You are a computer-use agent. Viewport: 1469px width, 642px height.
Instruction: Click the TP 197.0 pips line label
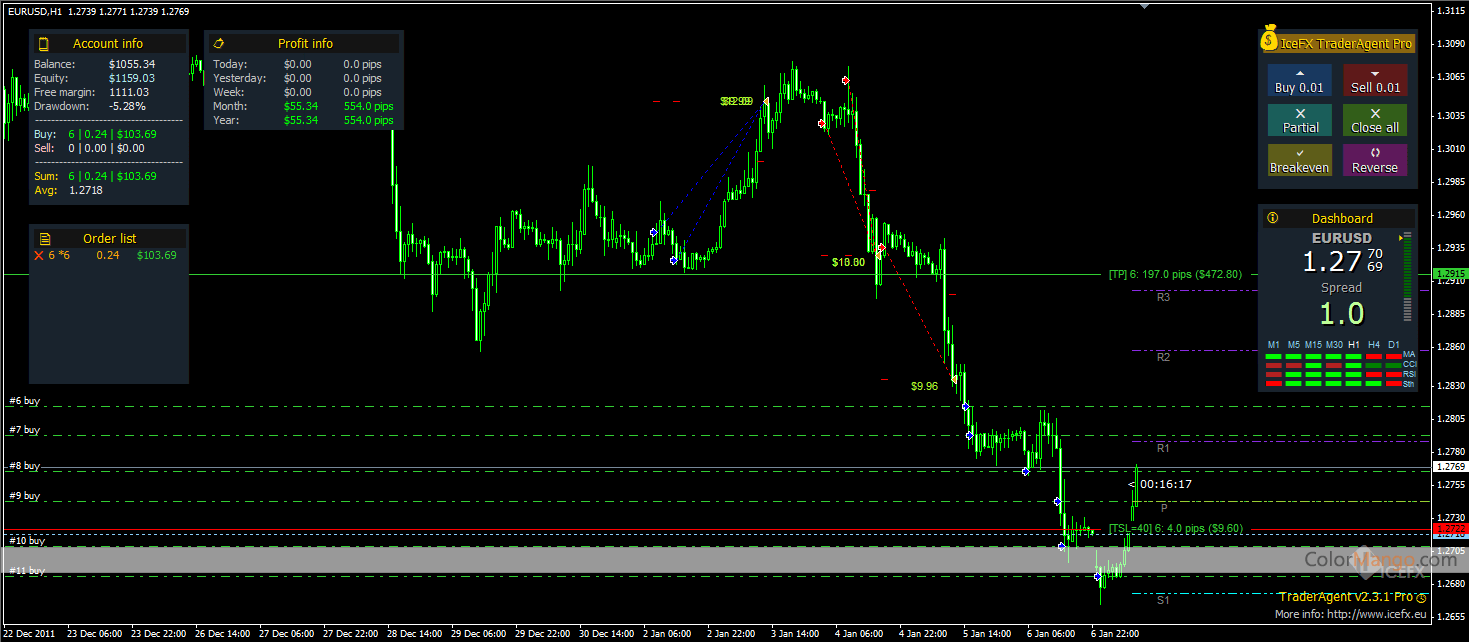[1175, 274]
